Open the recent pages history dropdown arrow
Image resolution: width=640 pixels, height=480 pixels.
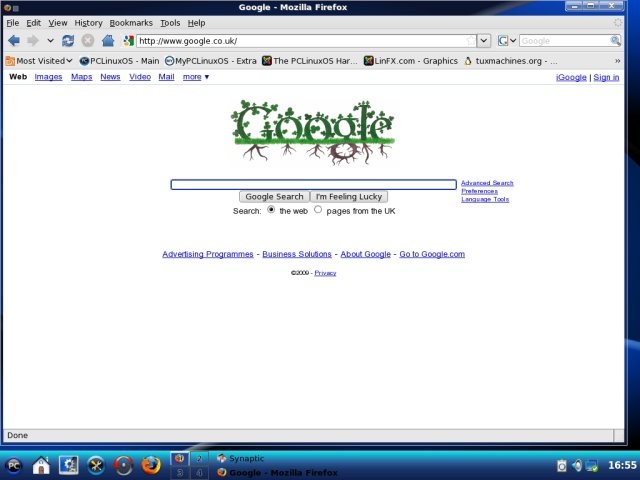point(50,40)
